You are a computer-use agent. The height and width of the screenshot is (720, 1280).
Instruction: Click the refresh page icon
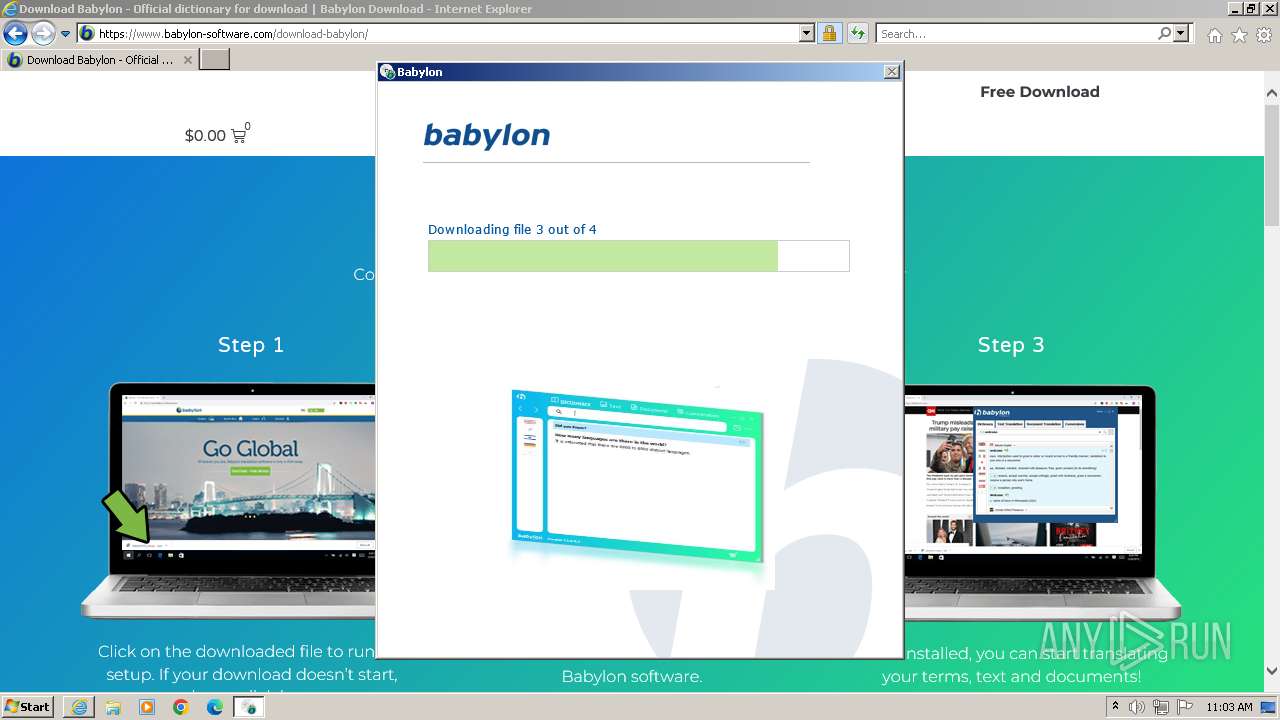click(x=857, y=33)
